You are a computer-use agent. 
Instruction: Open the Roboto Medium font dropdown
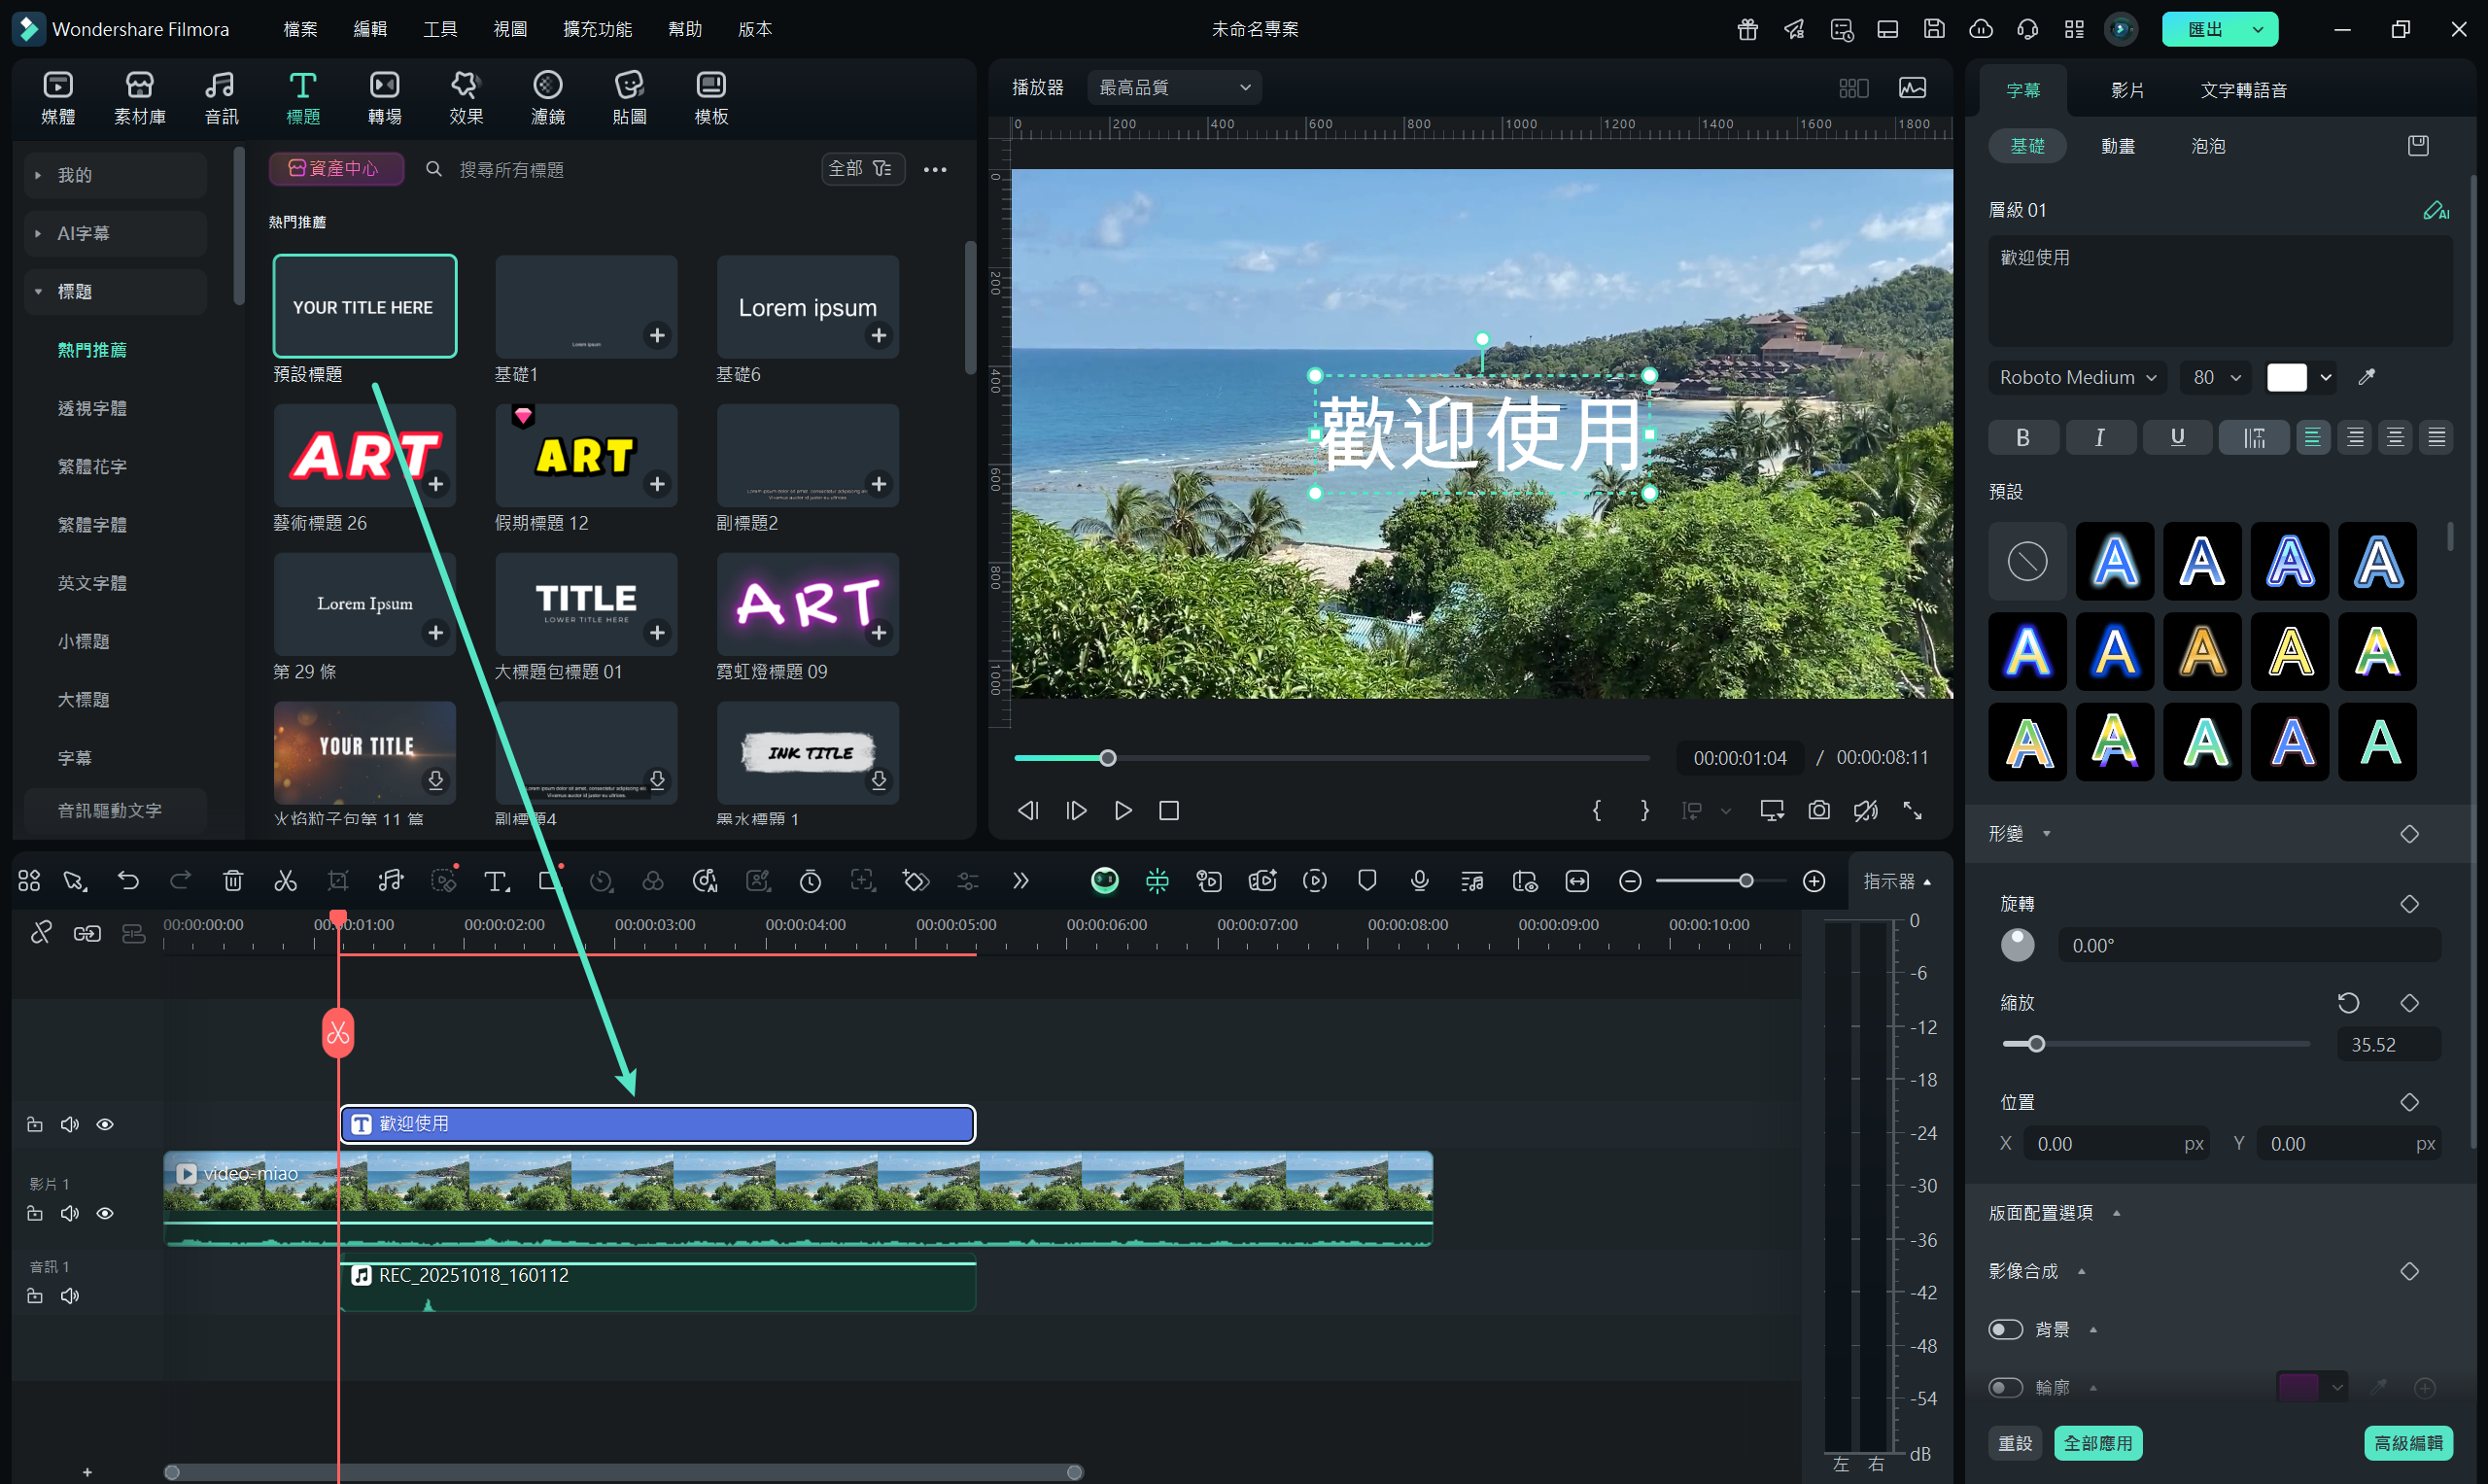coord(2076,377)
